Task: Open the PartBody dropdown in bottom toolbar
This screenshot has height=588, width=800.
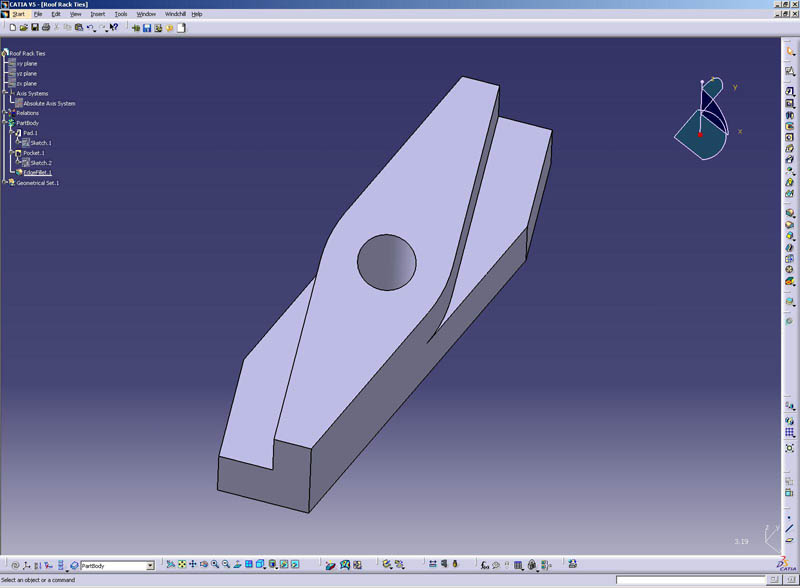Action: pos(150,566)
